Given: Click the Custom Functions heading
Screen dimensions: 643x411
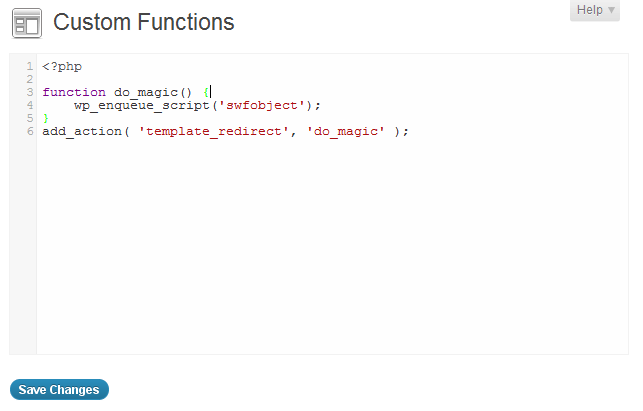Looking at the screenshot, I should 144,22.
